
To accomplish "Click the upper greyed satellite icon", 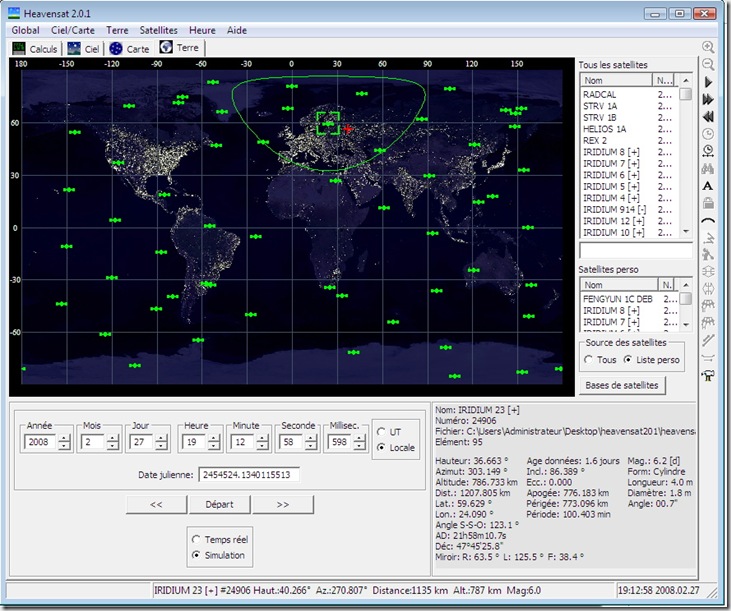I will tap(708, 238).
